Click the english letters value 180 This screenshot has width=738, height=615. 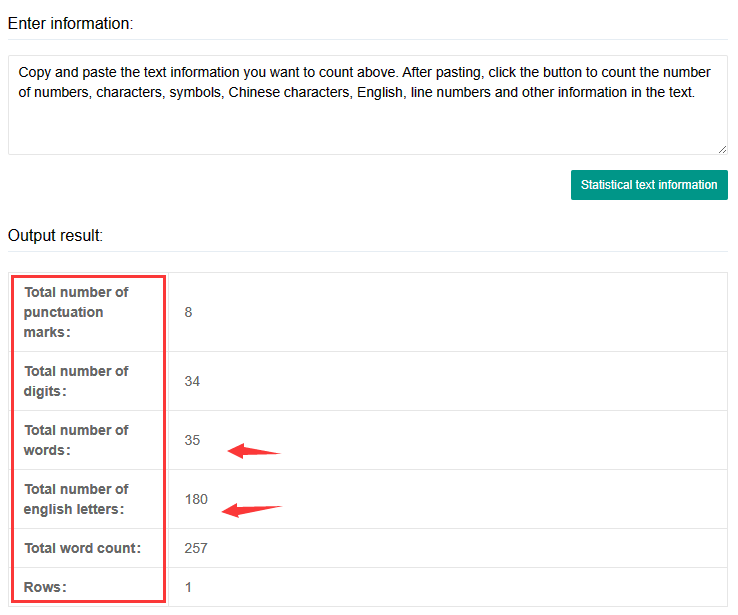pyautogui.click(x=196, y=499)
